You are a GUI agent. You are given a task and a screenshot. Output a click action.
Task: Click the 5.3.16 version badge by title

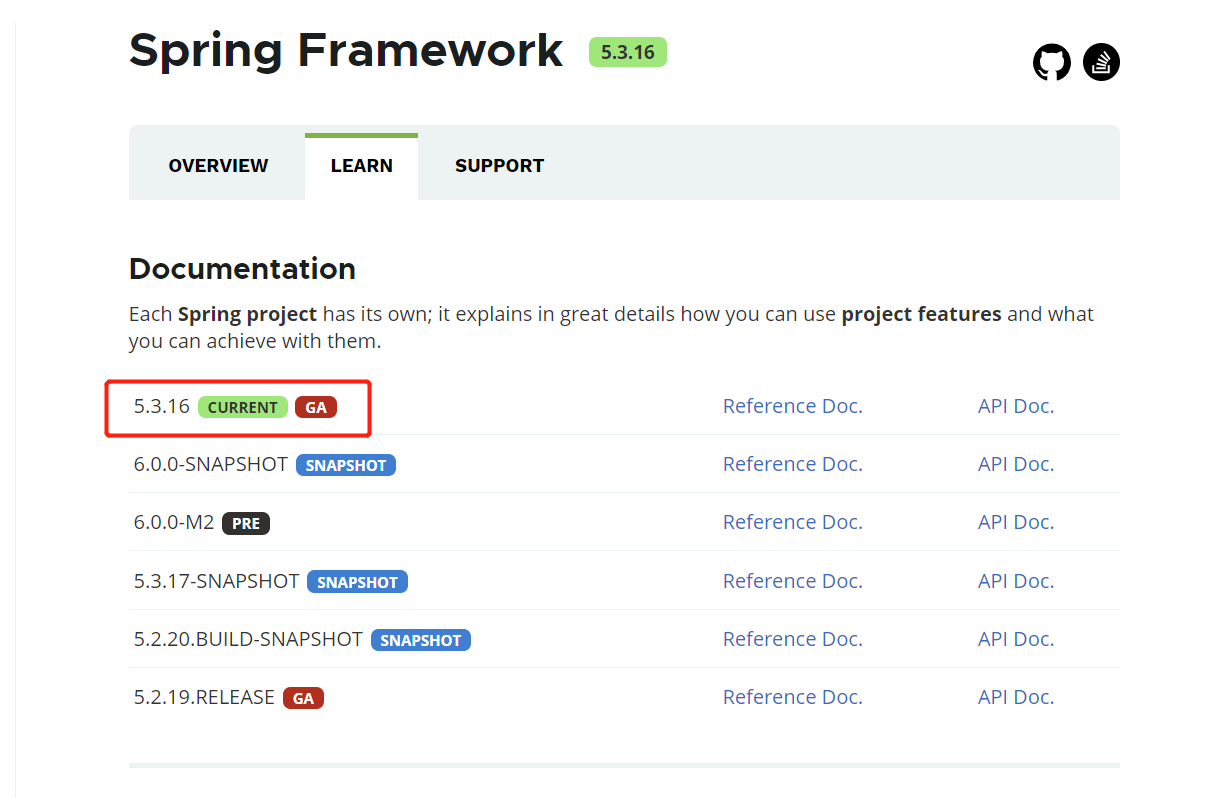click(627, 52)
